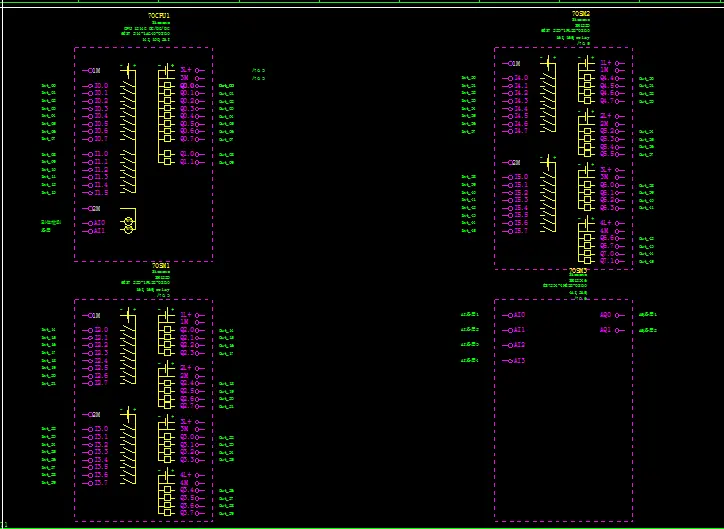Pick the Q7.1 output terminal on 70SM2
724x529 pixels.
click(x=610, y=261)
